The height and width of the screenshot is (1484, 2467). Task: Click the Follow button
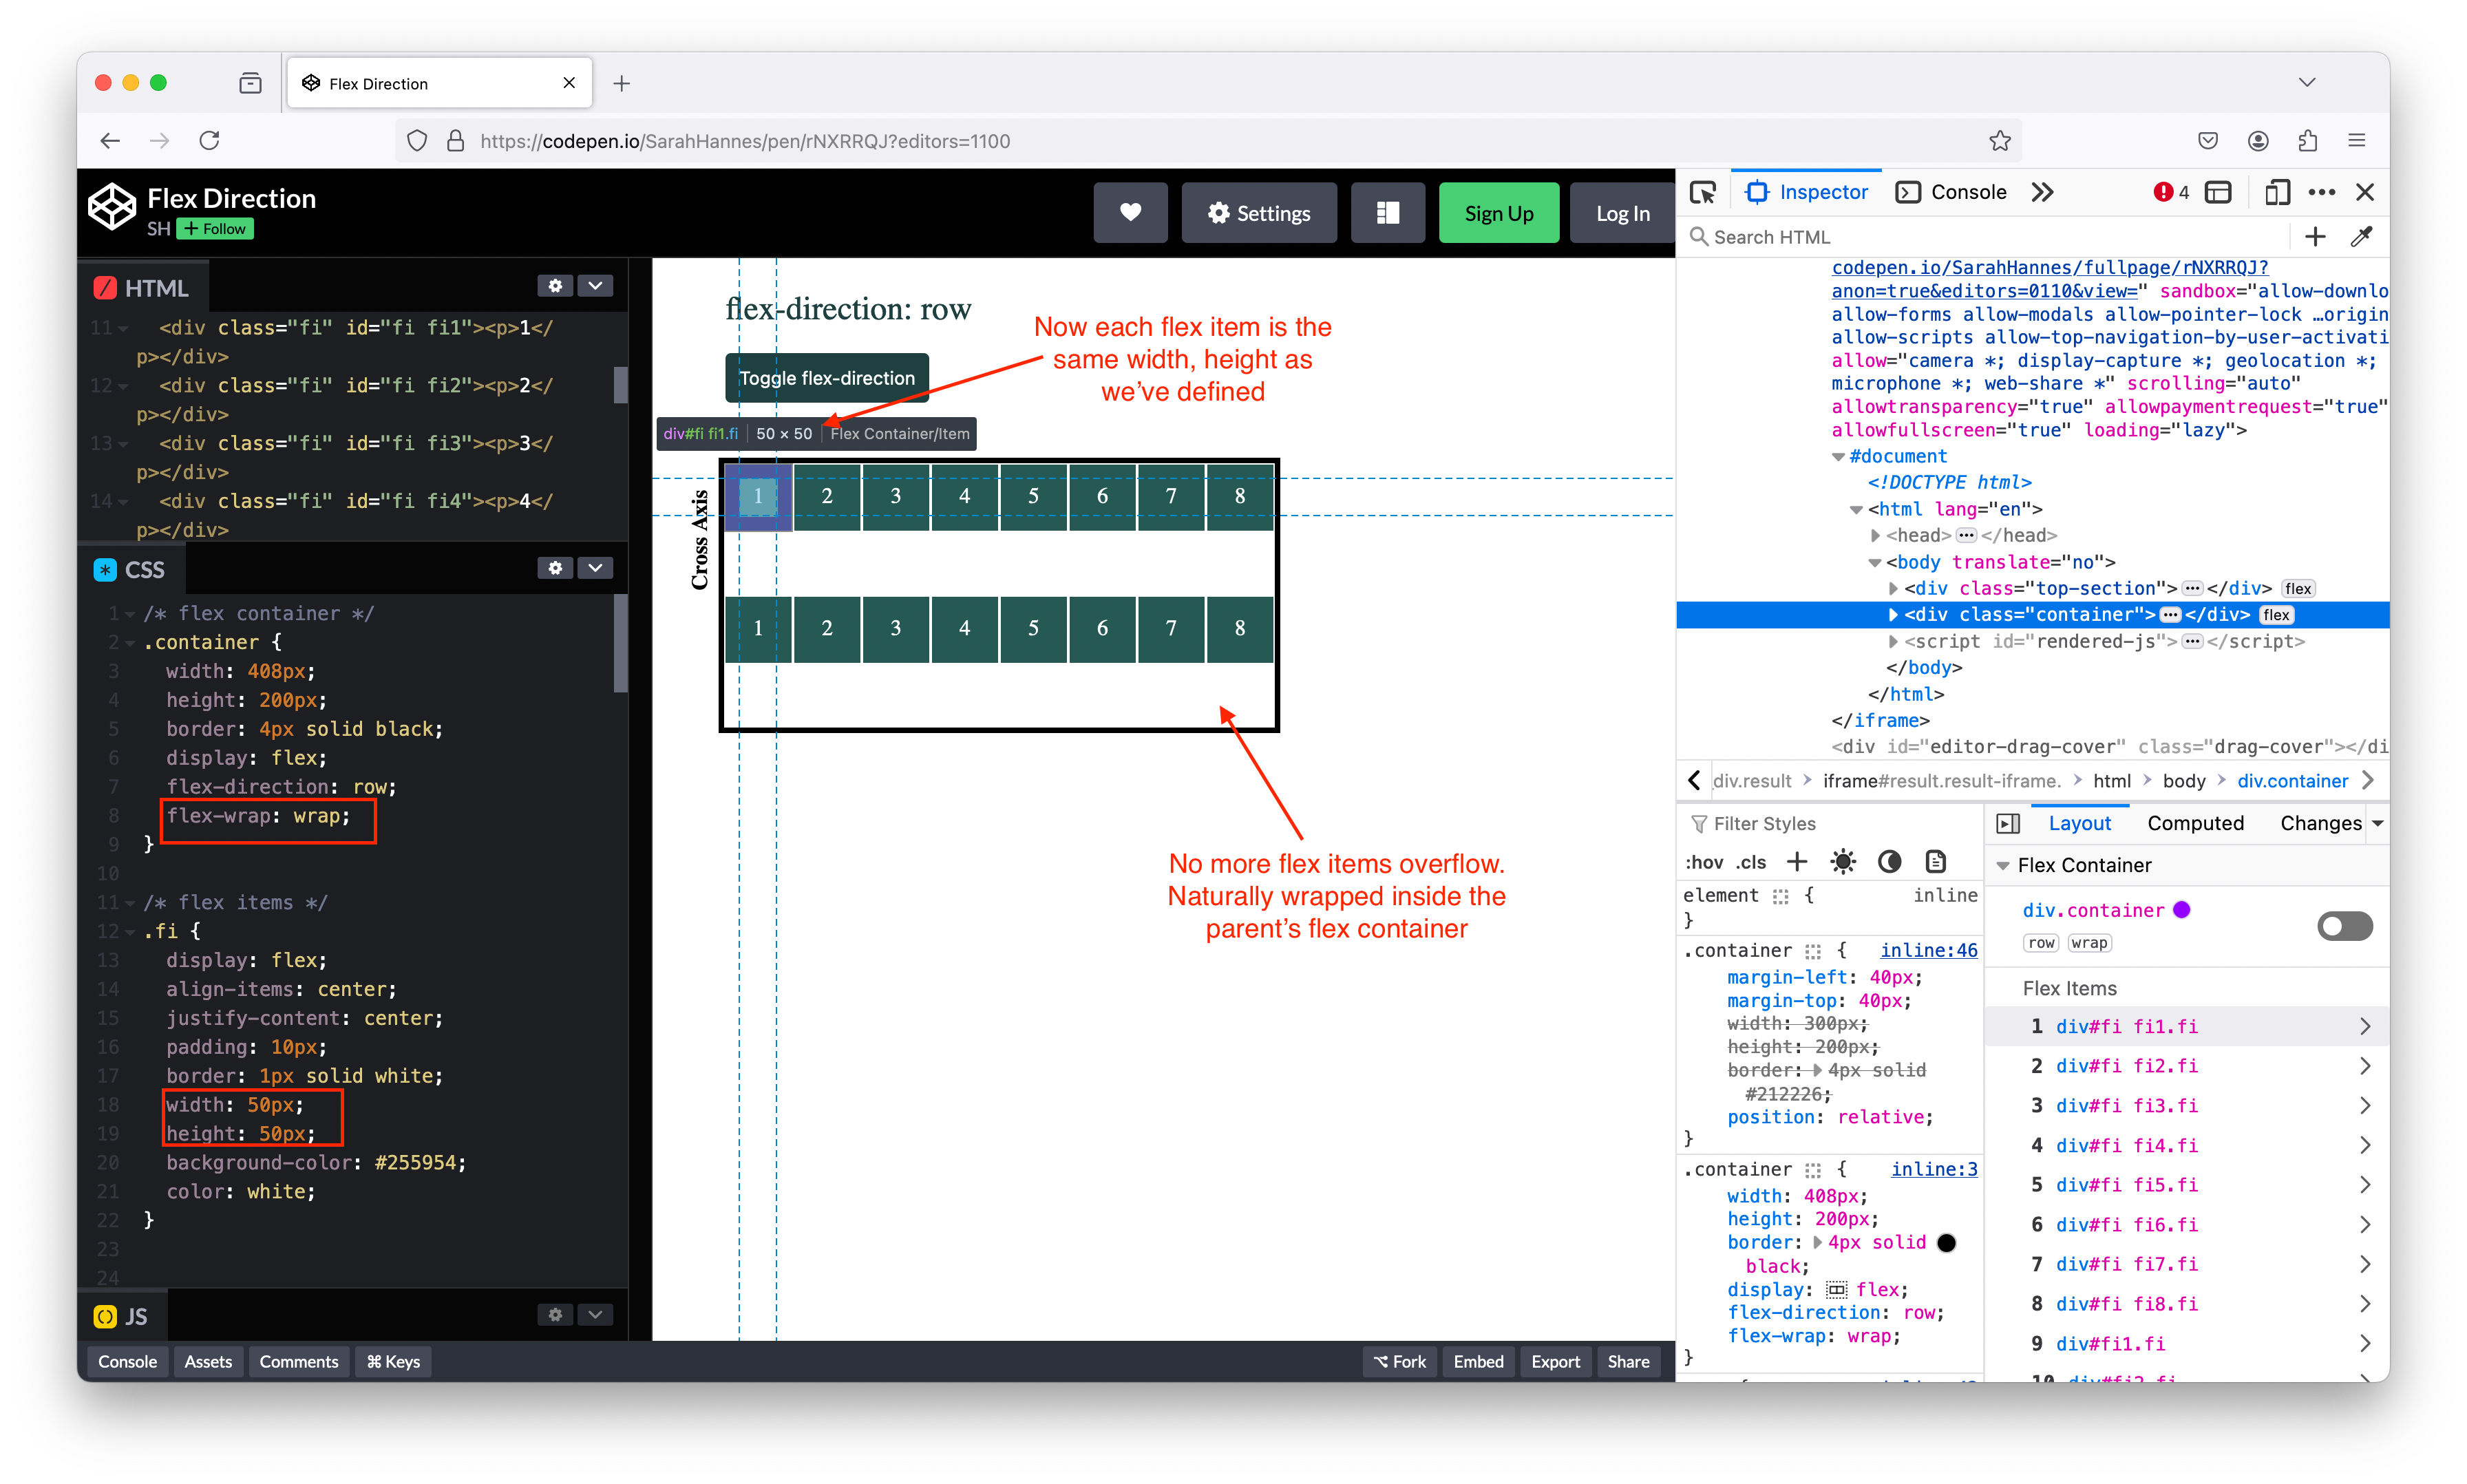pyautogui.click(x=215, y=229)
